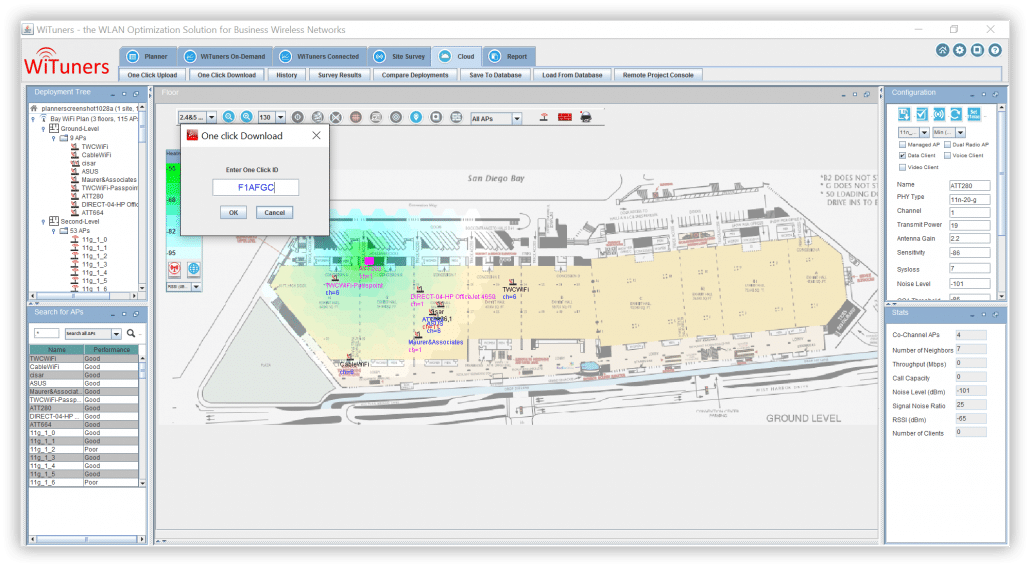Click the checkmark apply icon in Configuration
The width and height of the screenshot is (1030, 567).
coord(922,114)
